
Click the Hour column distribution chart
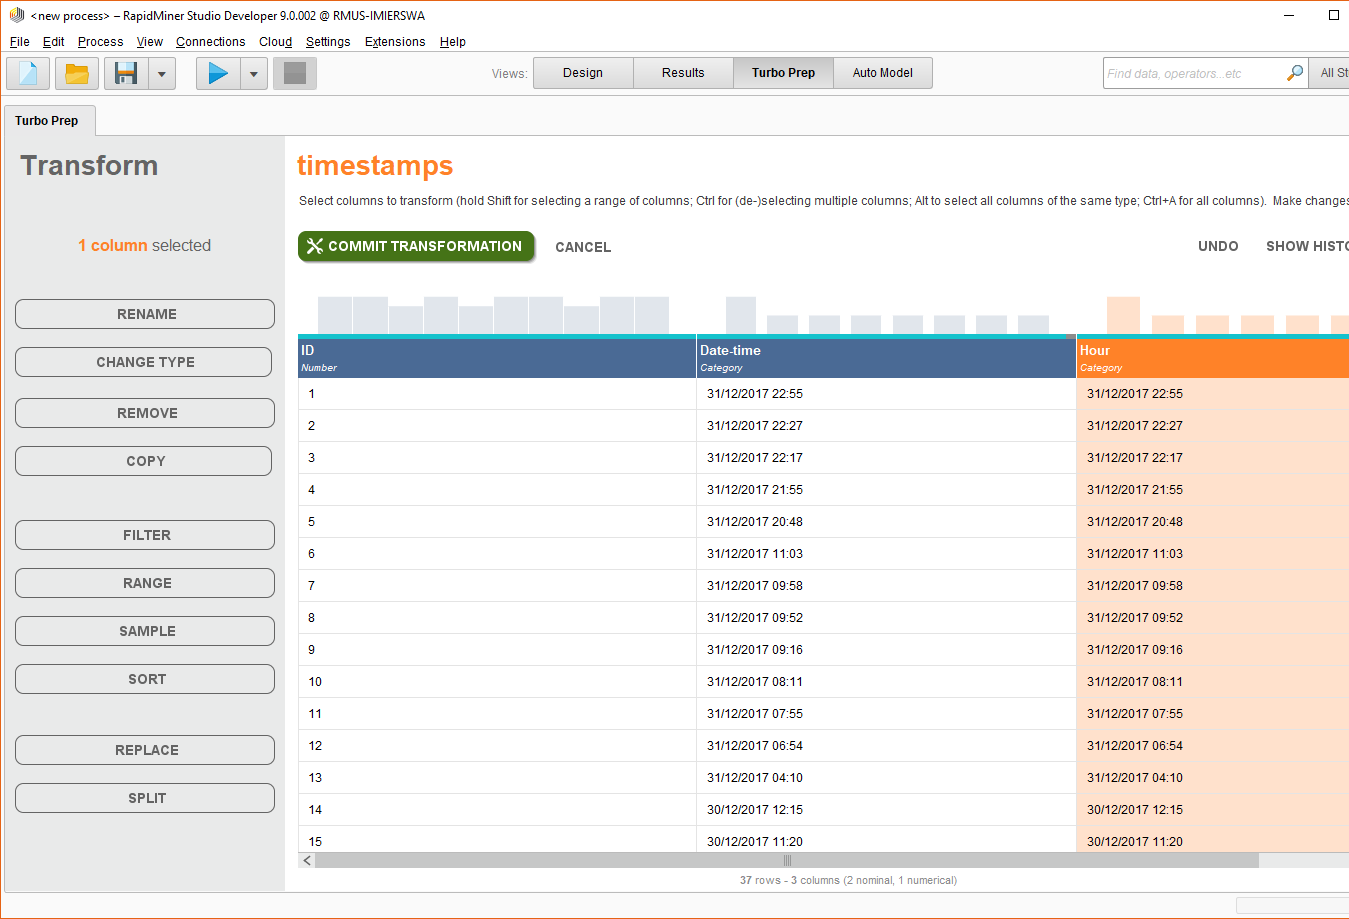[1228, 315]
